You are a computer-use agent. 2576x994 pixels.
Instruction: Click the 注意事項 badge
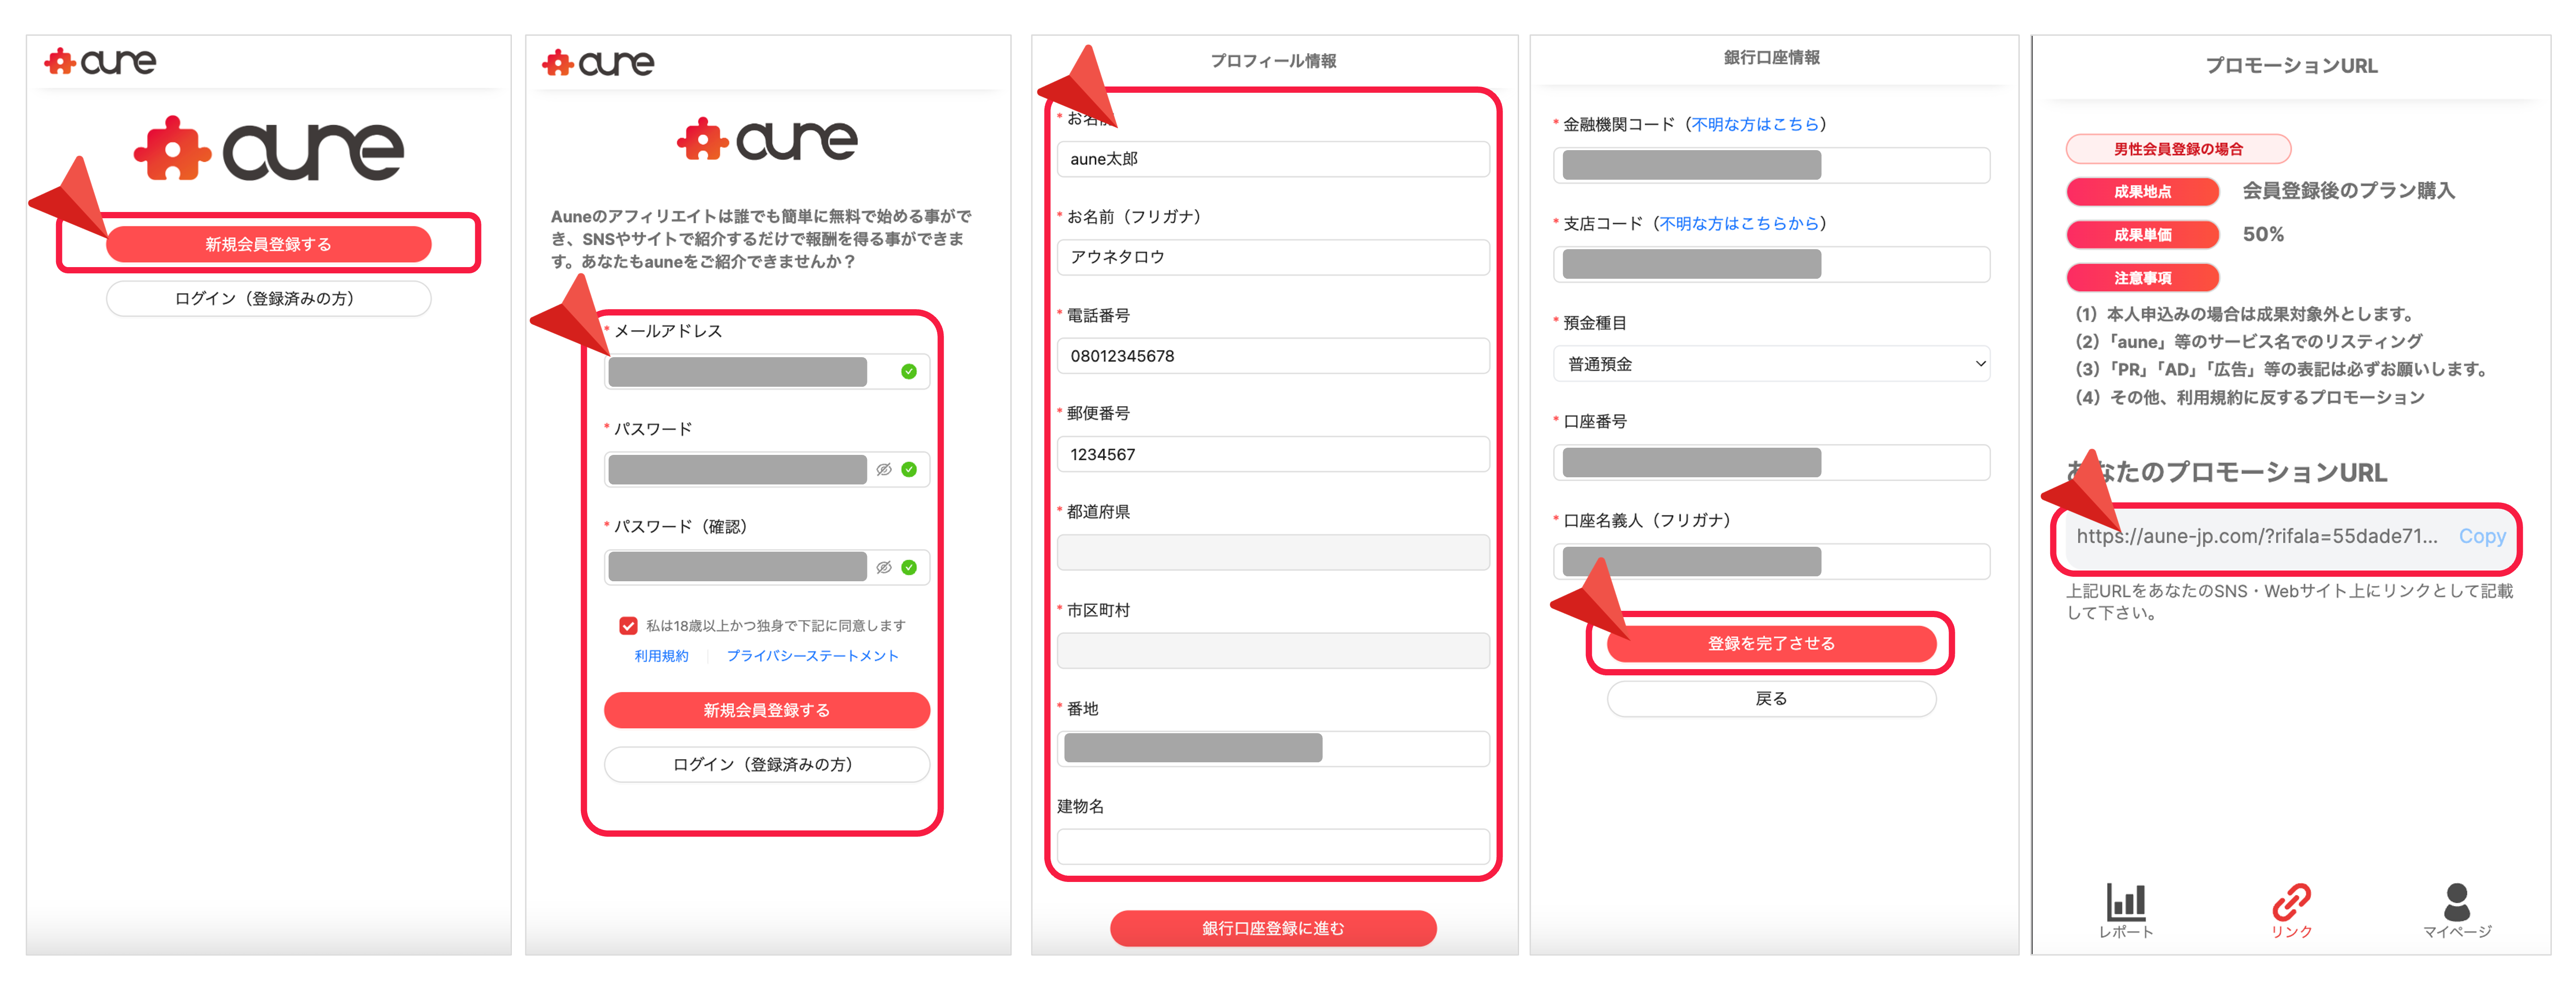[2142, 278]
